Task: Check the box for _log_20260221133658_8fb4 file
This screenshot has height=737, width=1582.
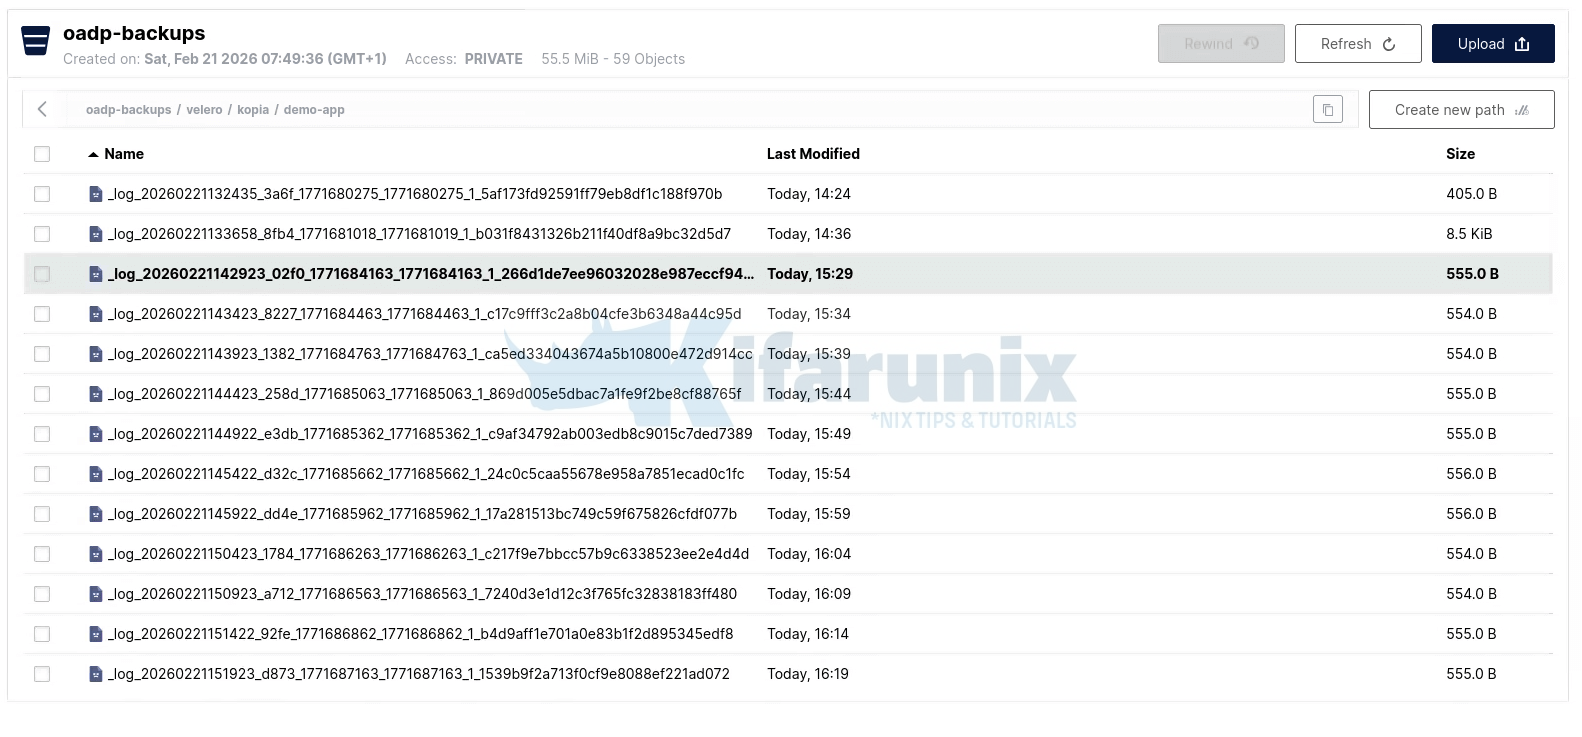Action: click(x=42, y=234)
